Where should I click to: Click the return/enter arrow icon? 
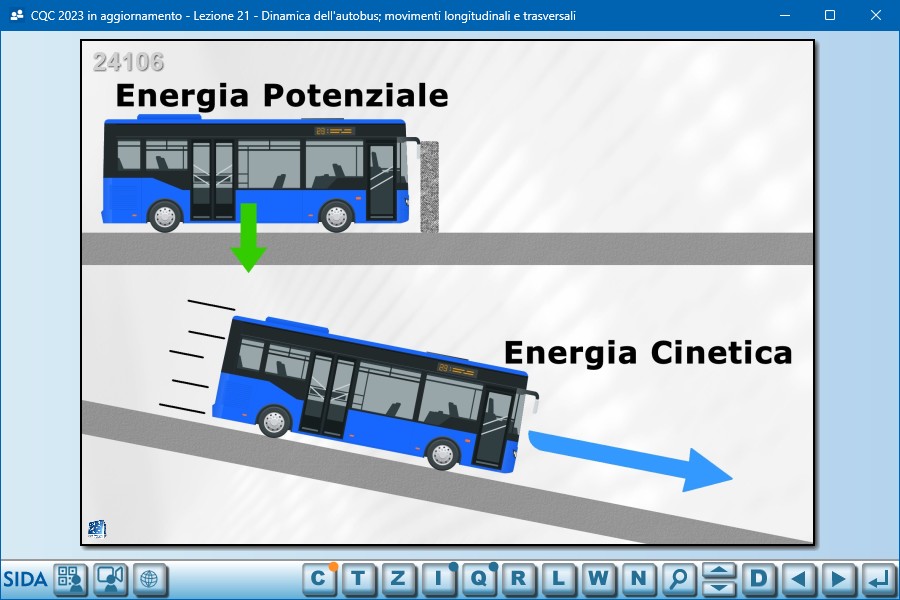coord(878,578)
